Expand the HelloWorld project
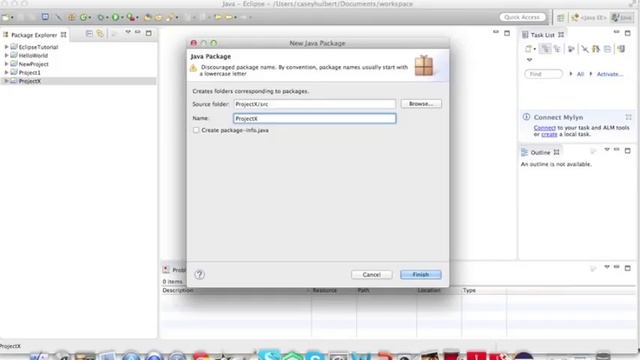Viewport: 640px width, 360px height. [x=6, y=56]
